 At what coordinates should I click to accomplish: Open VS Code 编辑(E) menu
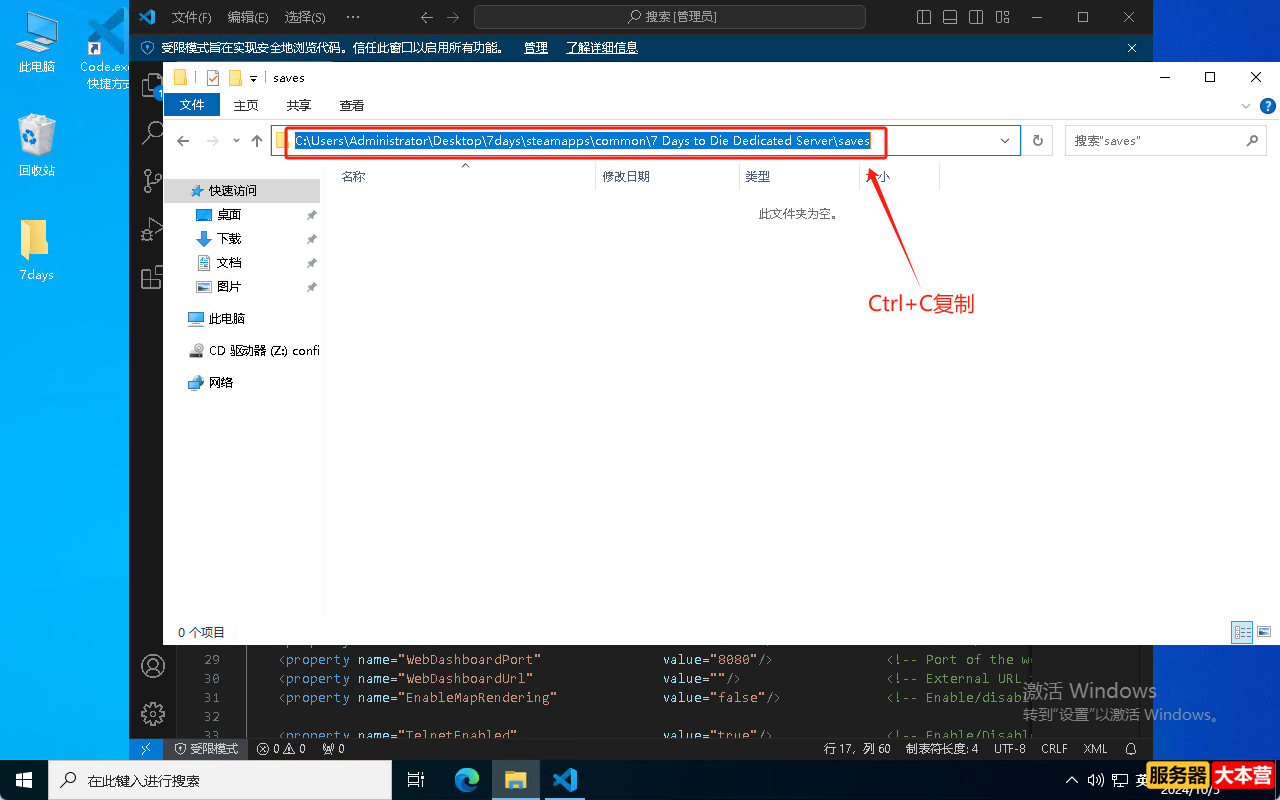pyautogui.click(x=248, y=17)
